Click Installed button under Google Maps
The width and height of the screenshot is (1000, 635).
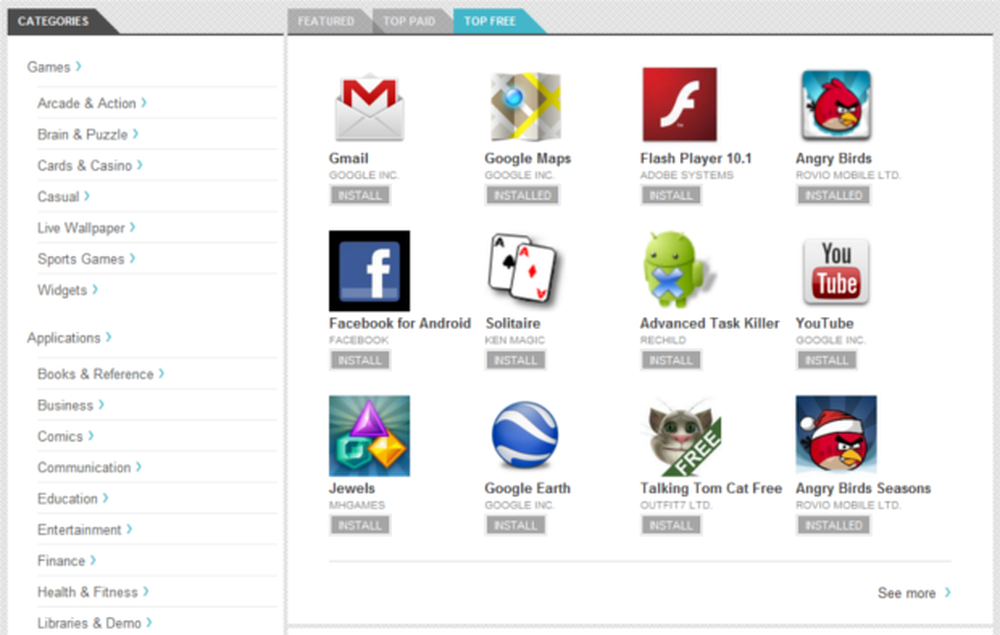pyautogui.click(x=522, y=195)
